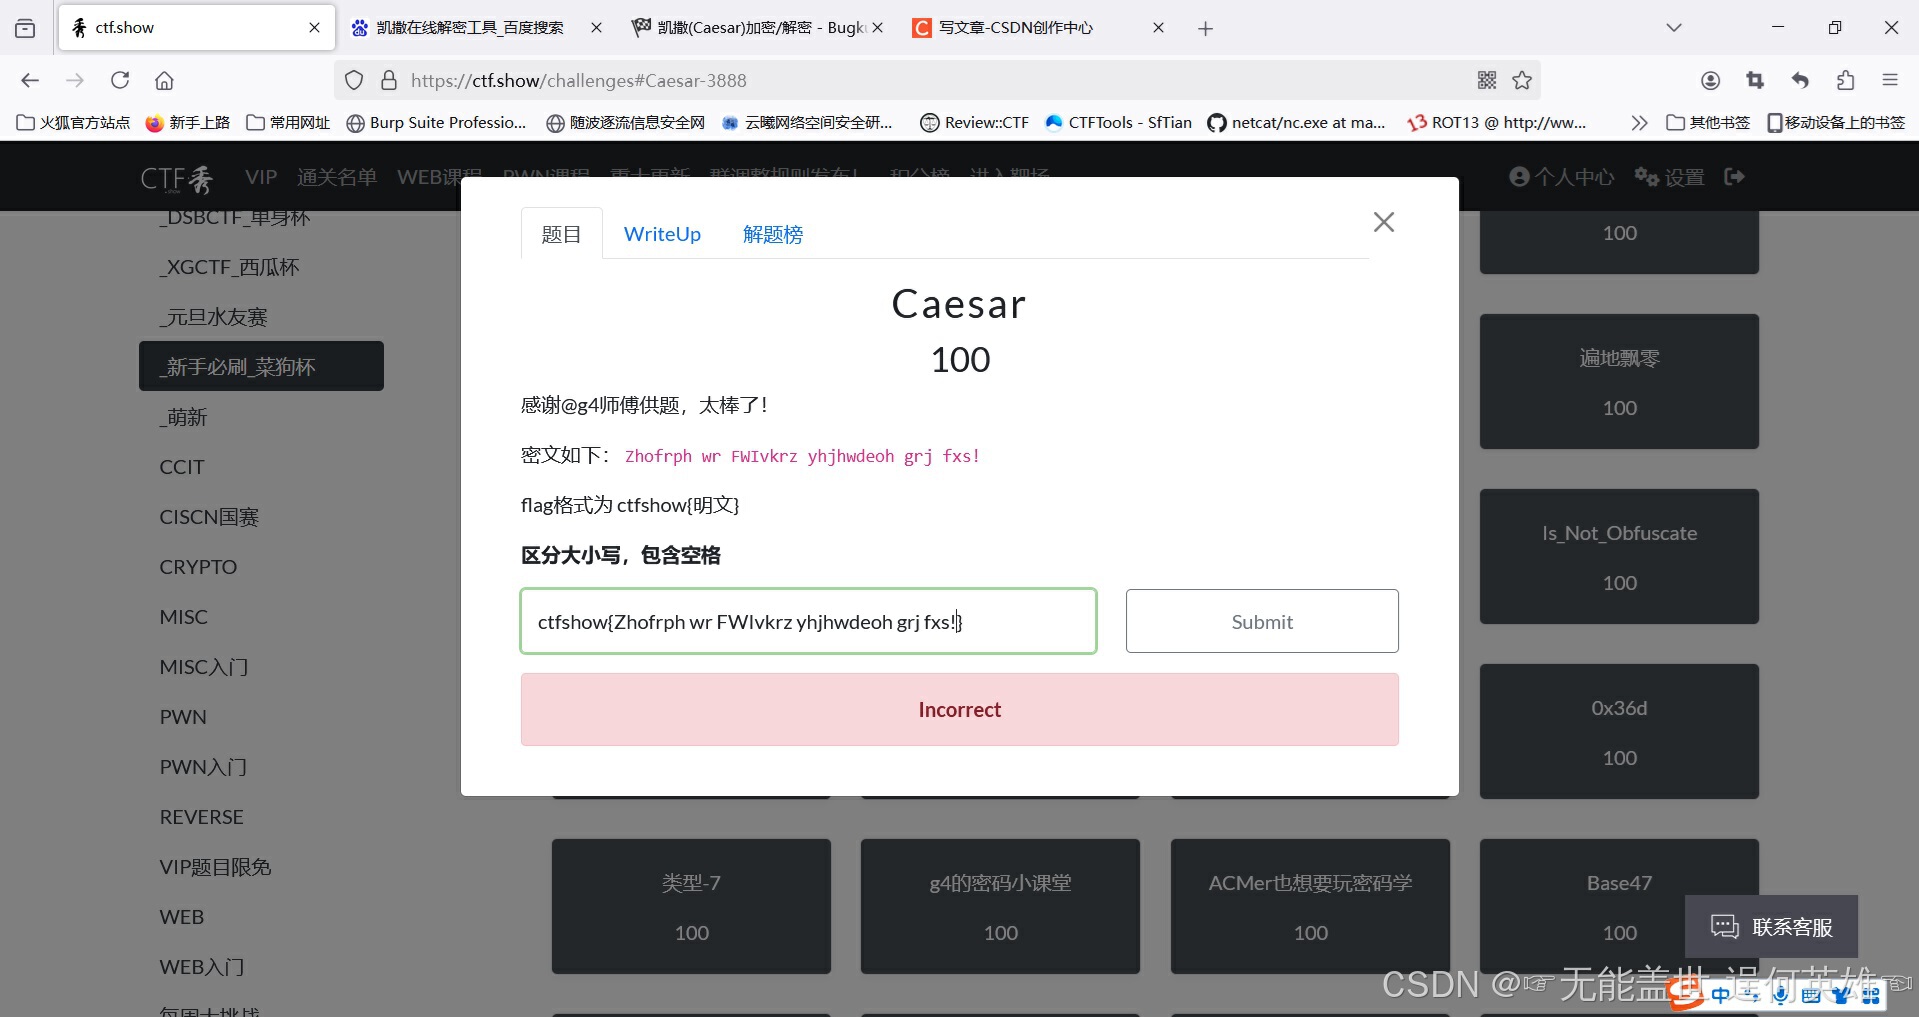
Task: Open 火狐官方站点 bookmarks folder
Action: pos(73,122)
